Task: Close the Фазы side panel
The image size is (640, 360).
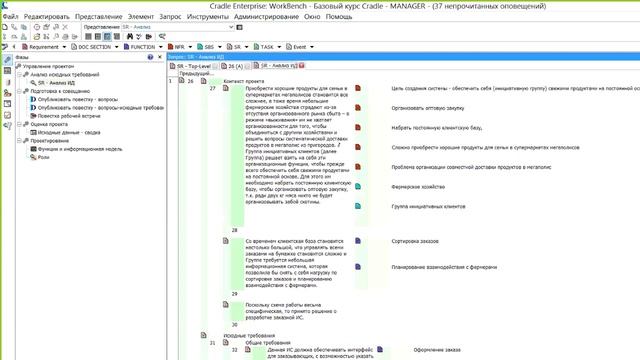Action: tap(160, 57)
